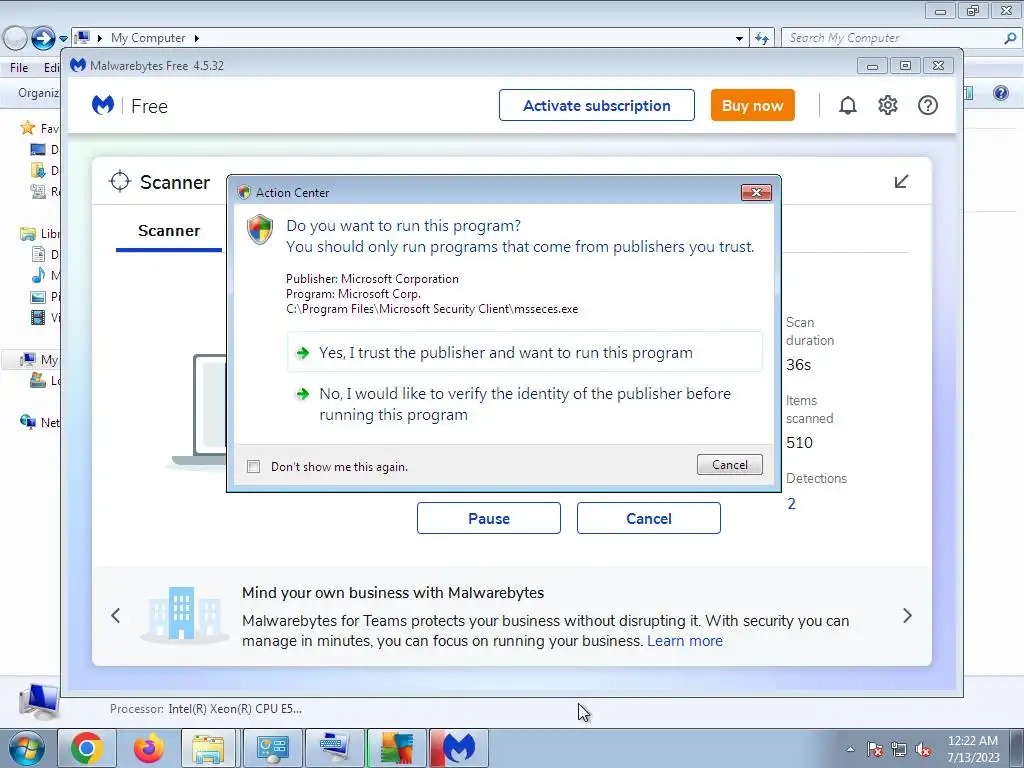Image resolution: width=1024 pixels, height=768 pixels.
Task: Open Explorer address bar dropdown
Action: click(739, 38)
